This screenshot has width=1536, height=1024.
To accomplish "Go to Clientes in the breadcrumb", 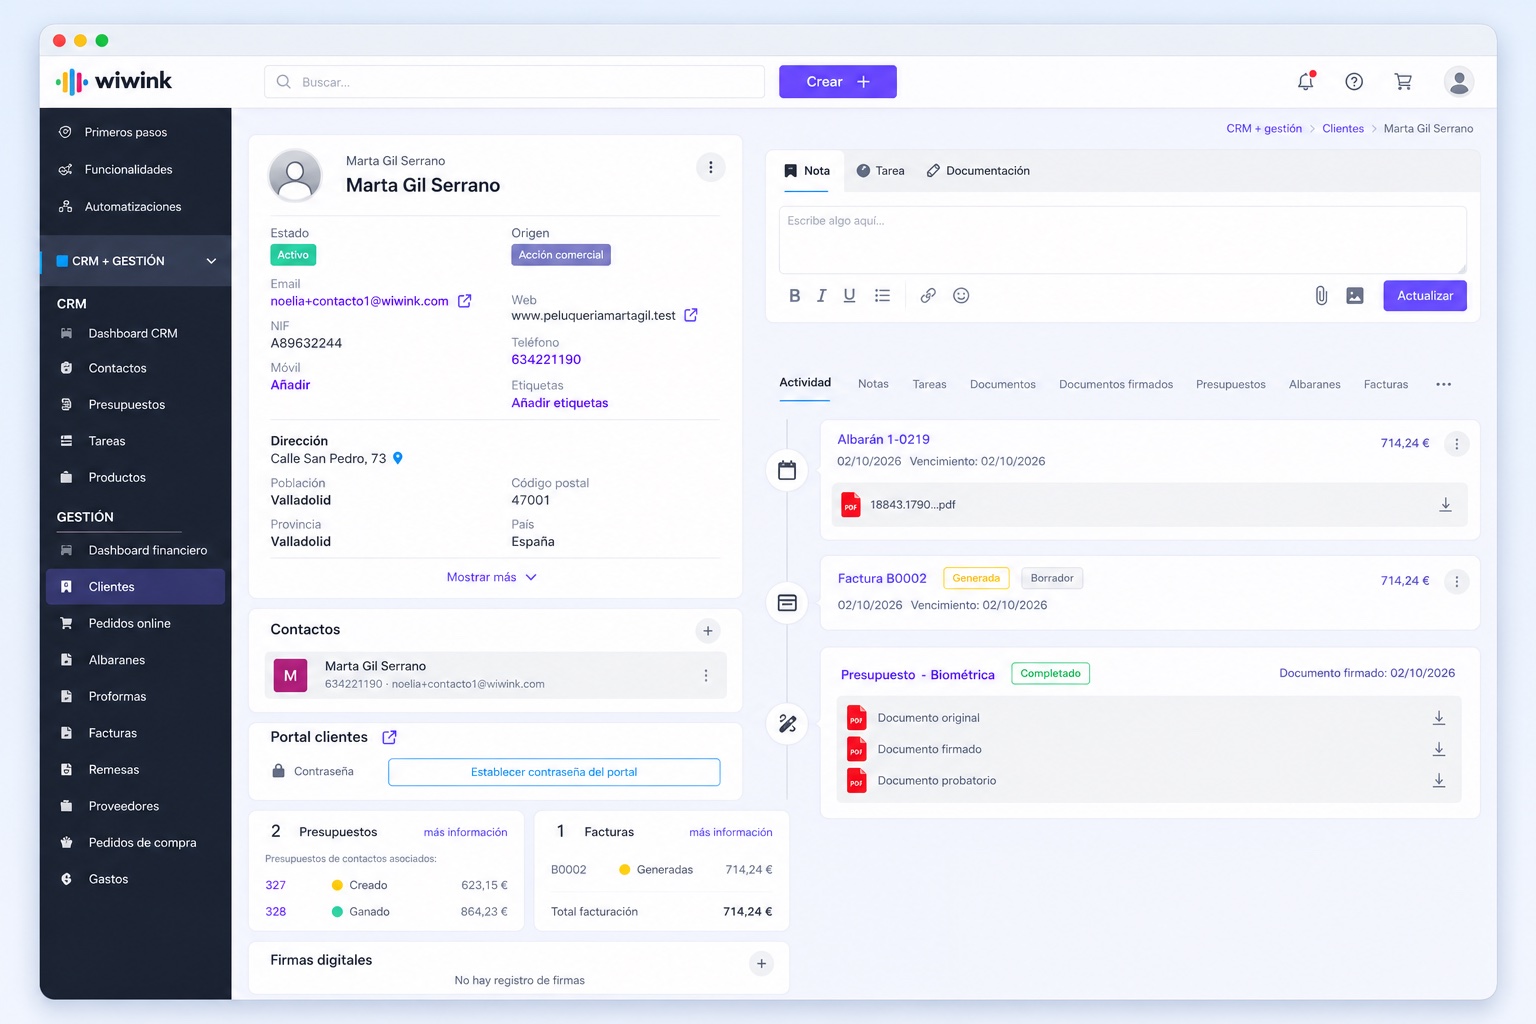I will pos(1343,129).
